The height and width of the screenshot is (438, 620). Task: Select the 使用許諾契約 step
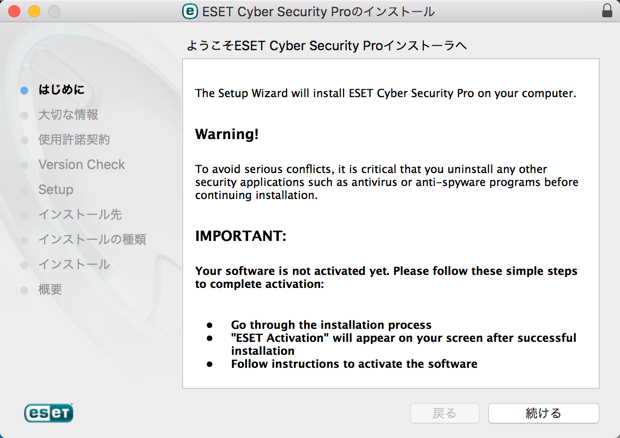click(x=74, y=140)
